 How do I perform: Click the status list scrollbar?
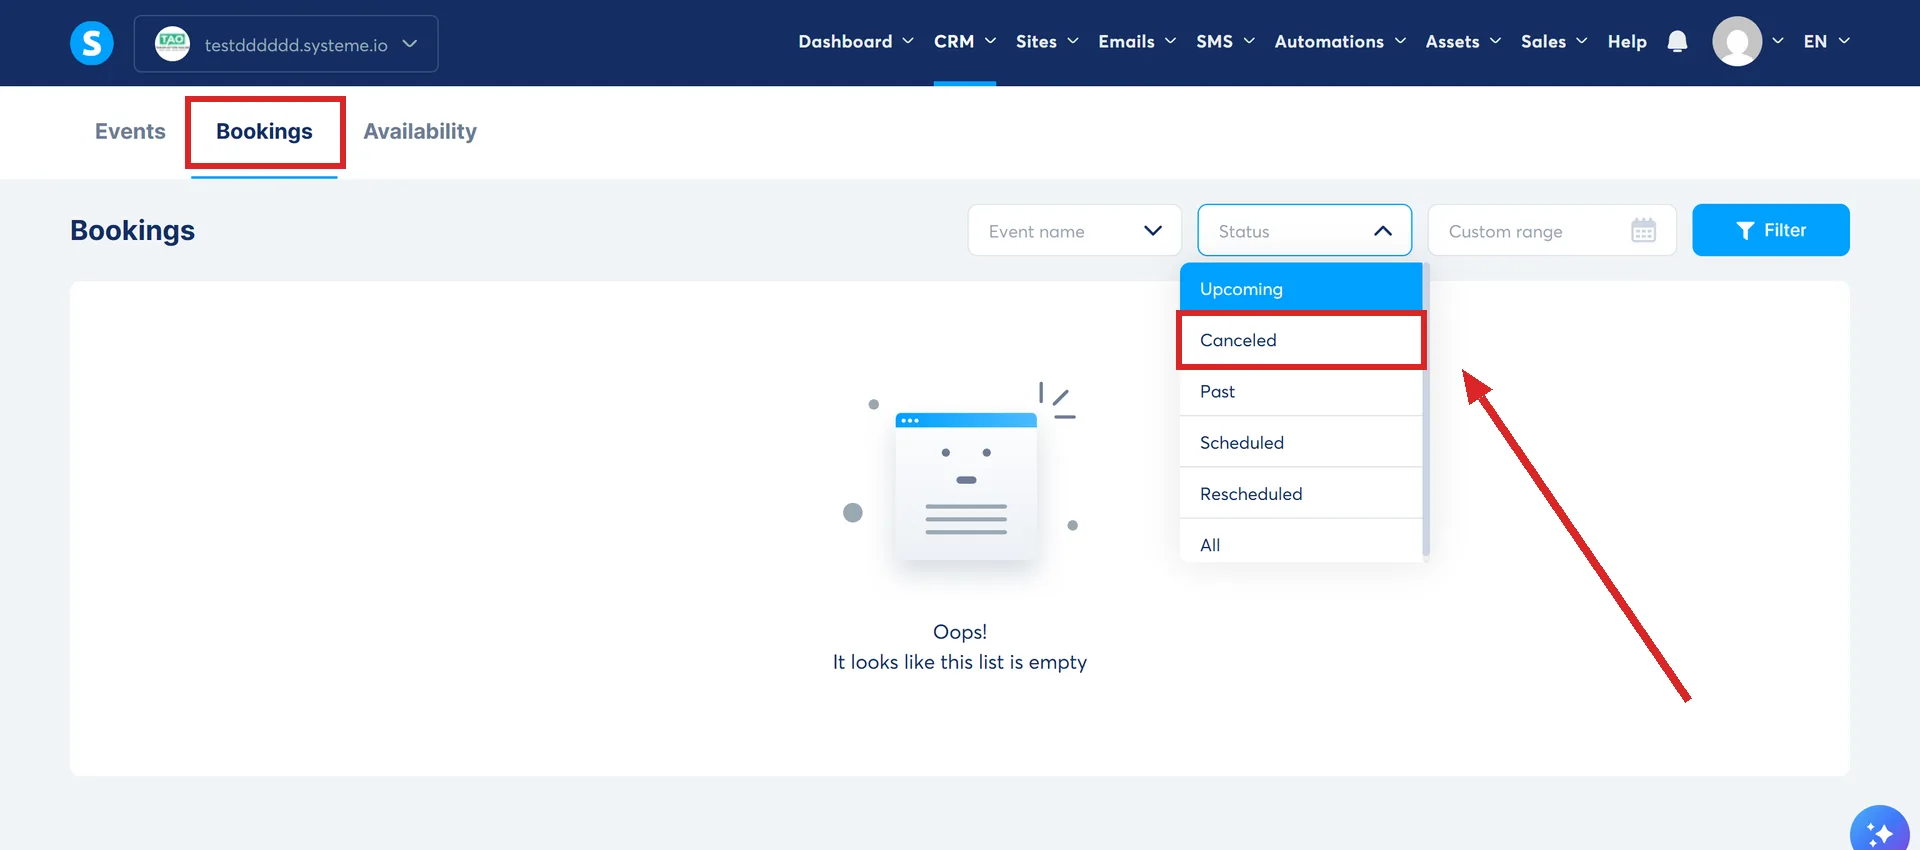(1426, 410)
